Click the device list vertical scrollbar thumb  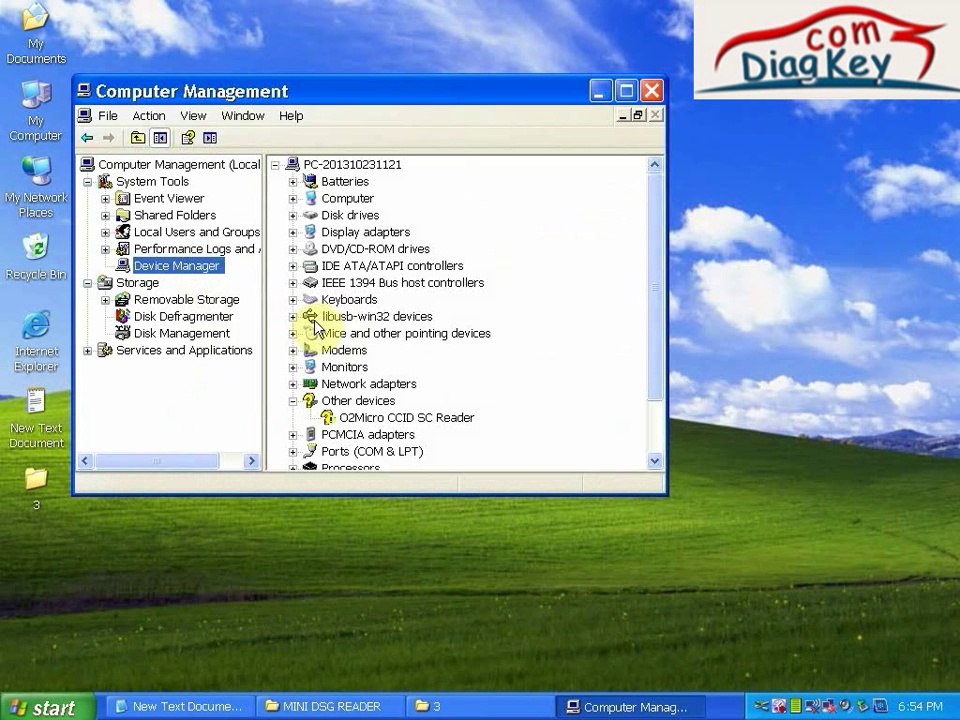[x=654, y=287]
